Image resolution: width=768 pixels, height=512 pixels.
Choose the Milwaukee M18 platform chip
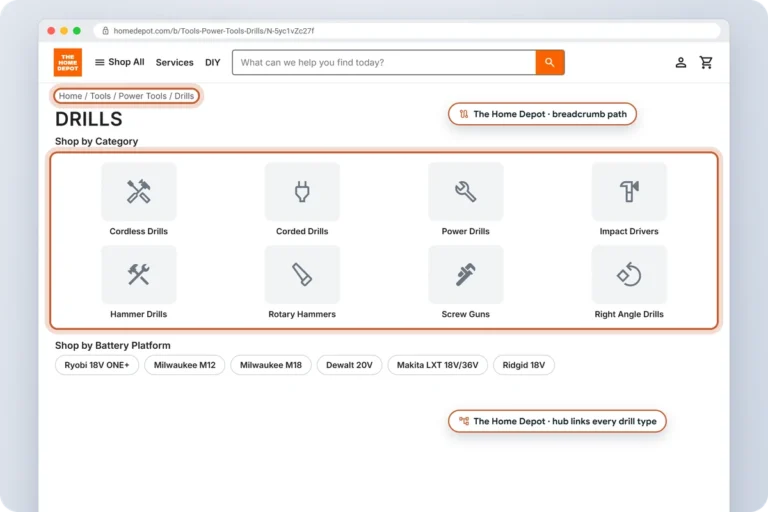point(271,365)
